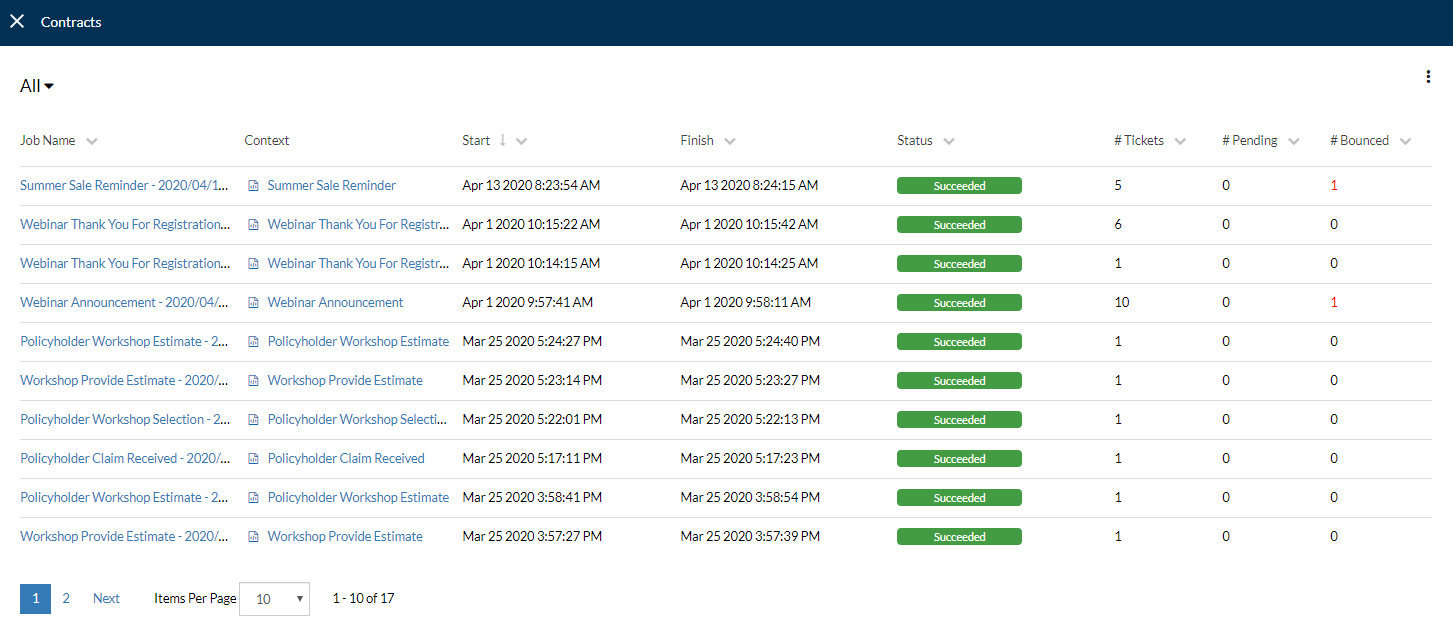
Task: Click Succeeded status bar for Webinar Announcement
Action: point(959,303)
